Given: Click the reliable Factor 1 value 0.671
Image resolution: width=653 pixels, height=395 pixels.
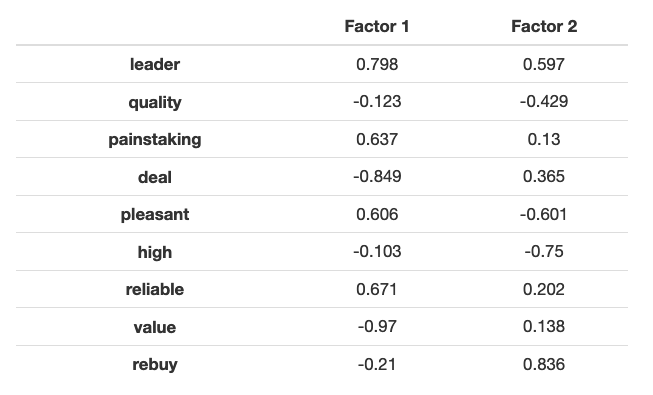Looking at the screenshot, I should pyautogui.click(x=377, y=289).
